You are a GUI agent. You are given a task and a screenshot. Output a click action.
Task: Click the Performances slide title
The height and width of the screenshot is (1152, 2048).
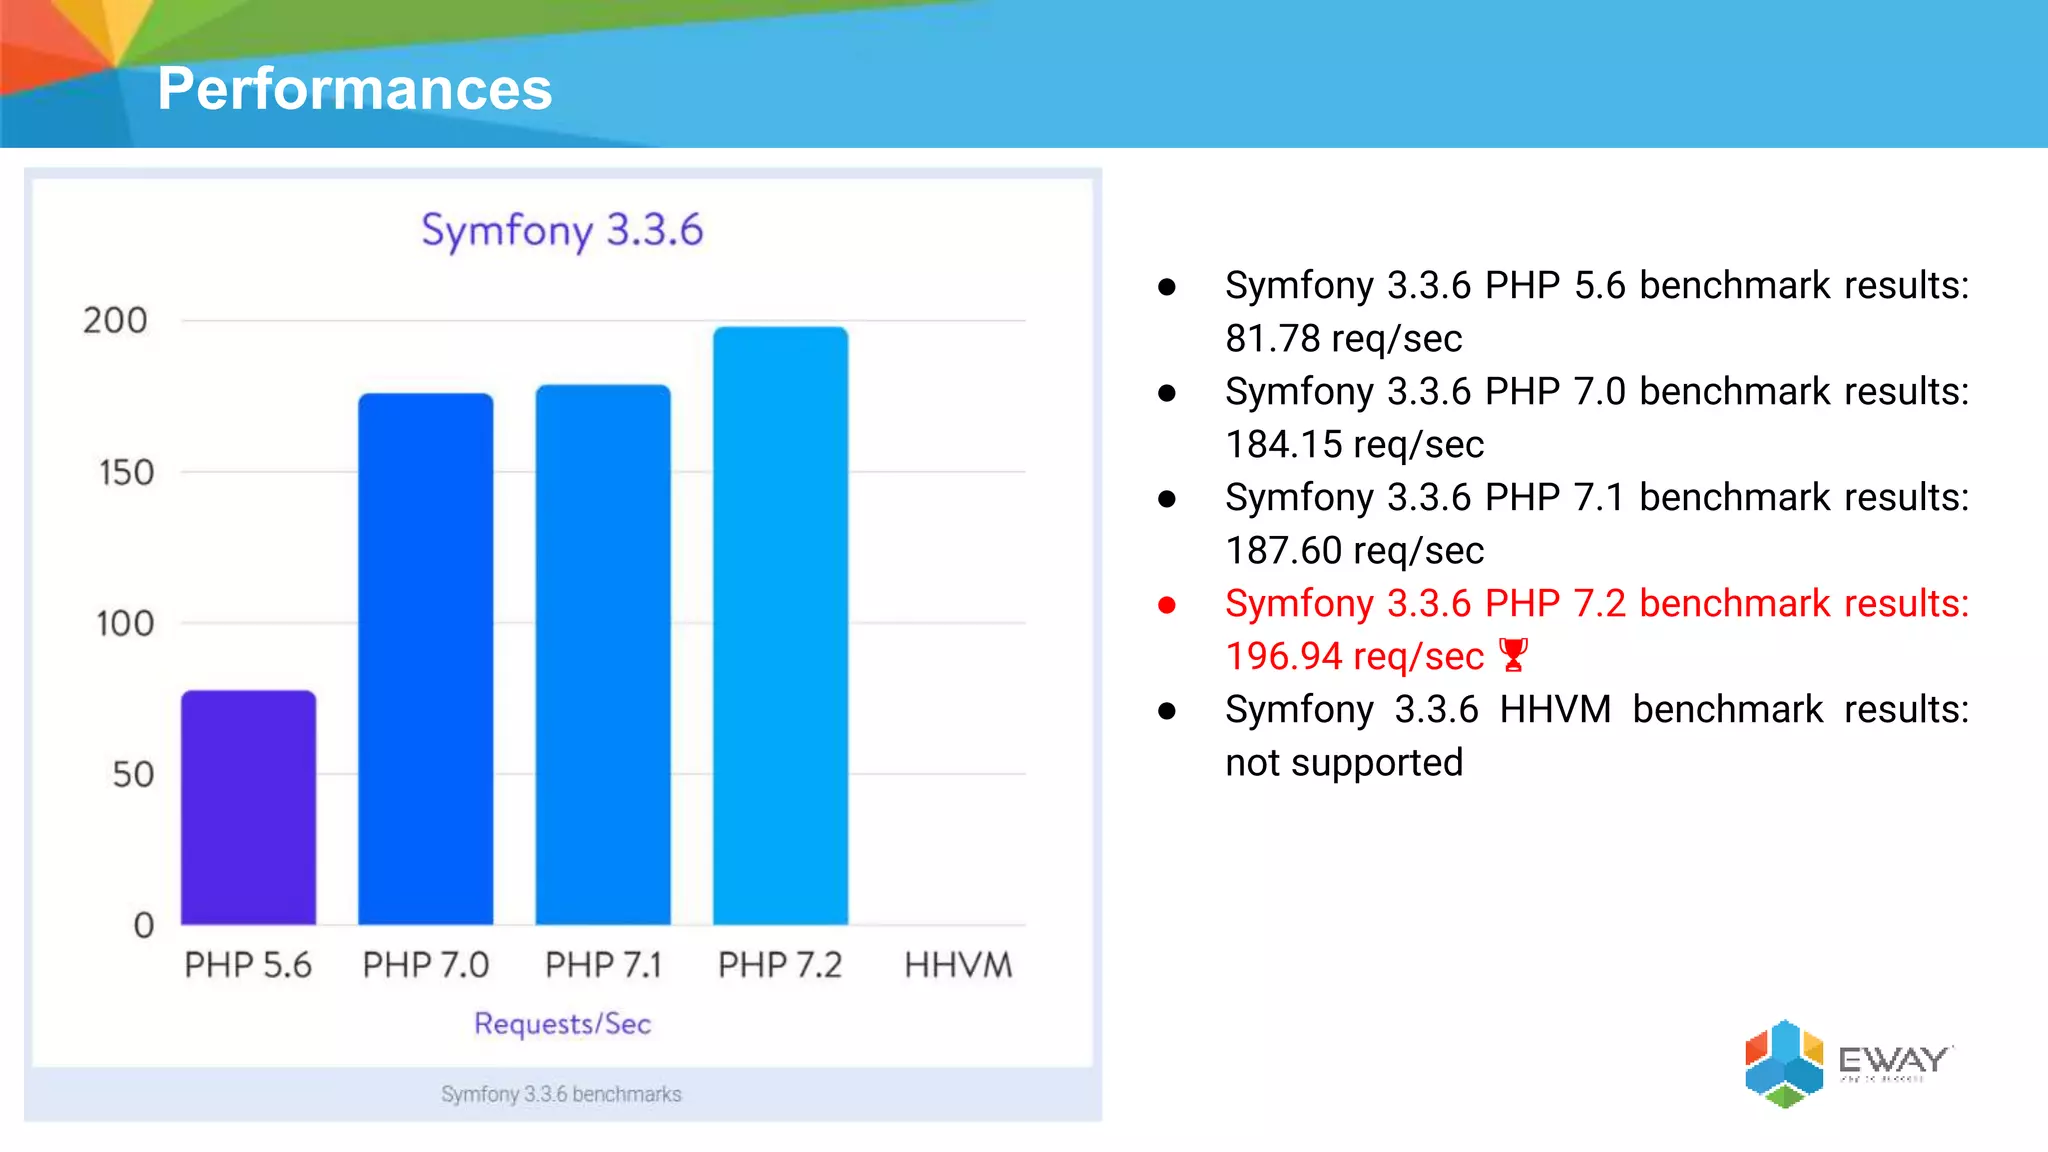[x=355, y=88]
